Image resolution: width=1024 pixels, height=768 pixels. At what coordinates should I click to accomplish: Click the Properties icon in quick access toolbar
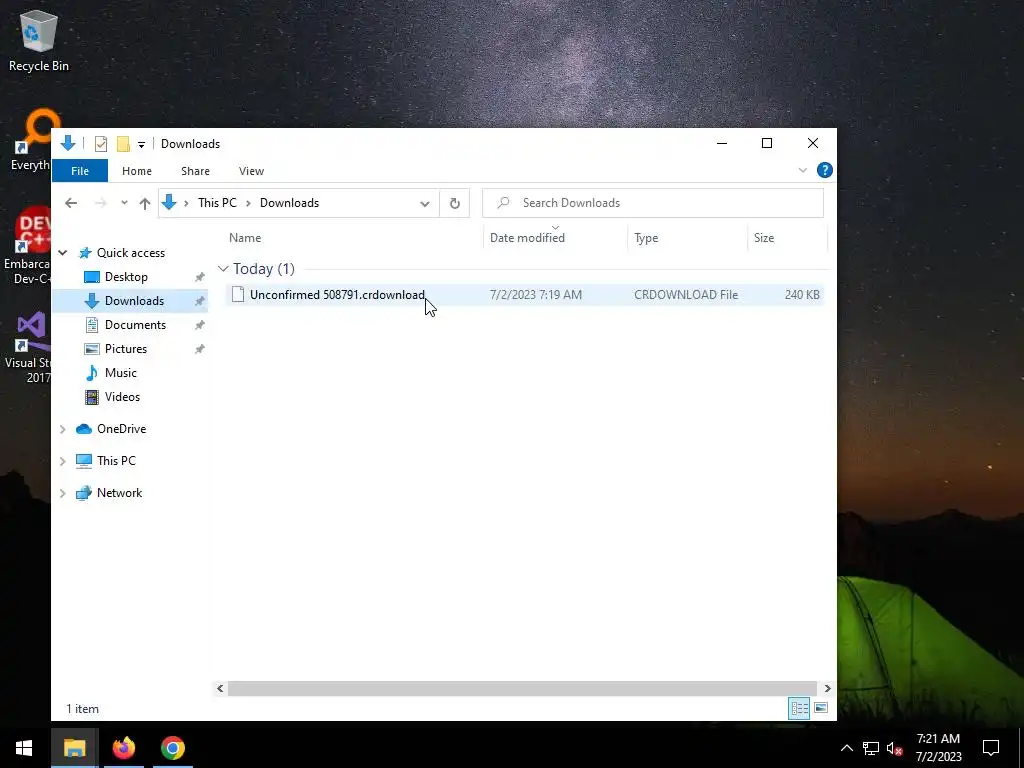click(101, 144)
